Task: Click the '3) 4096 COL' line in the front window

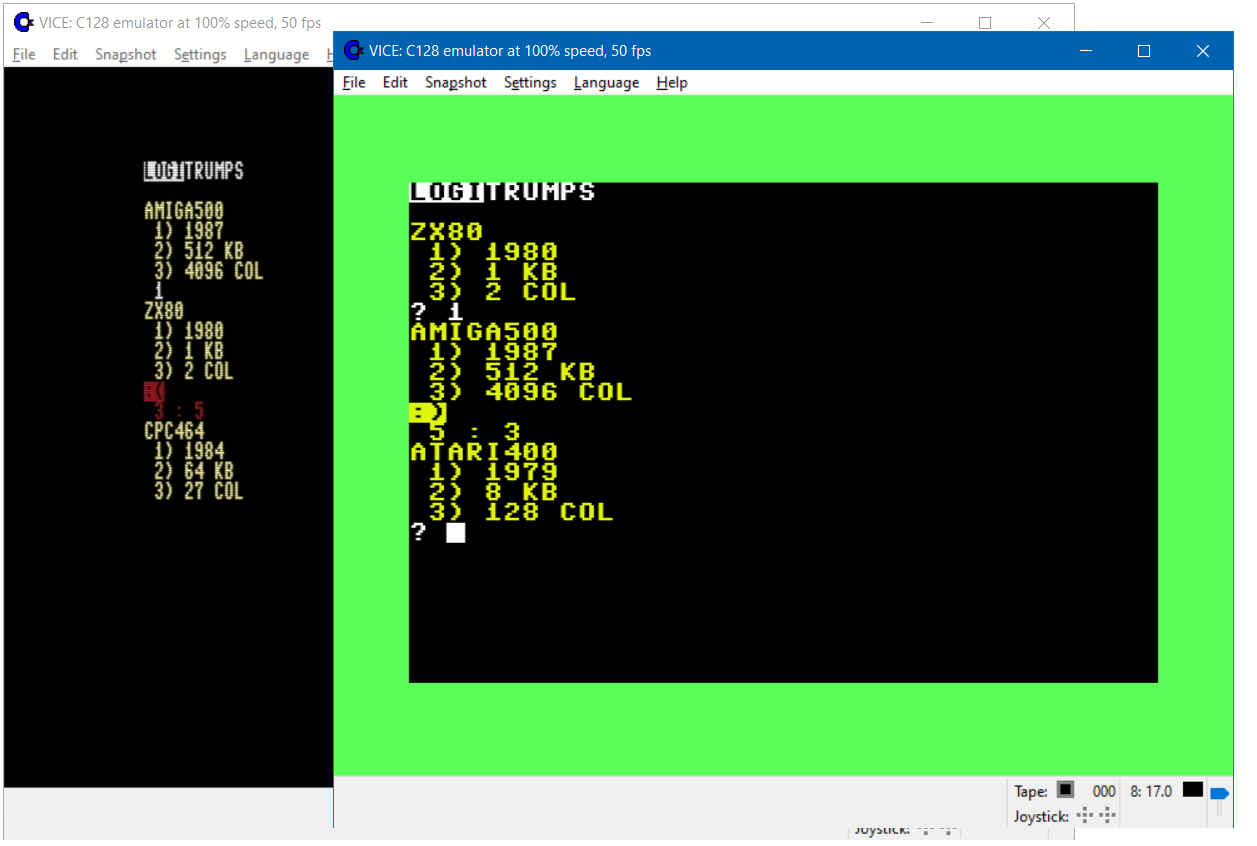Action: (x=530, y=392)
